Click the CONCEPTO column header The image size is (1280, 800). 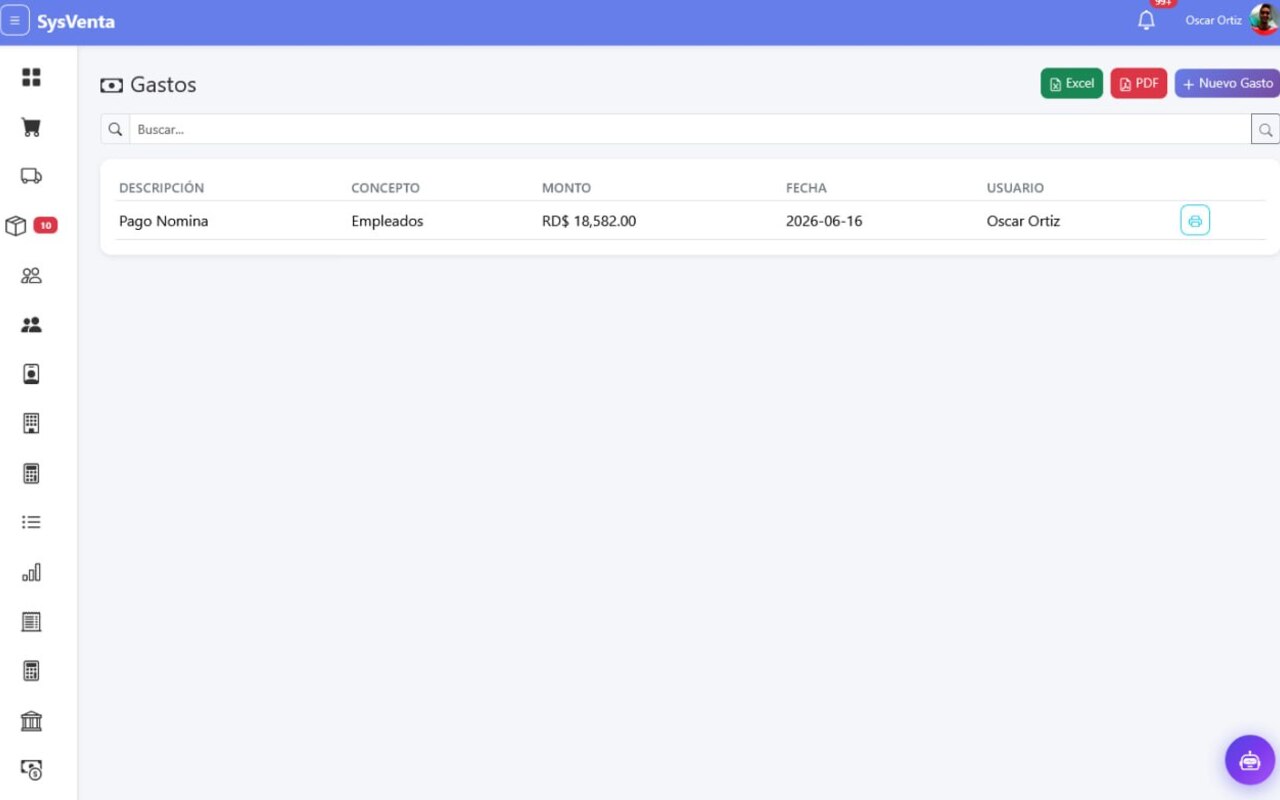pyautogui.click(x=385, y=188)
